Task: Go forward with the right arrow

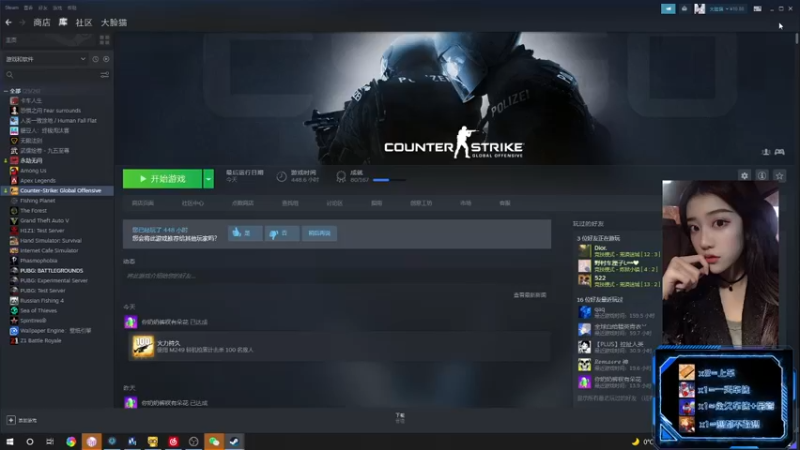Action: point(22,22)
